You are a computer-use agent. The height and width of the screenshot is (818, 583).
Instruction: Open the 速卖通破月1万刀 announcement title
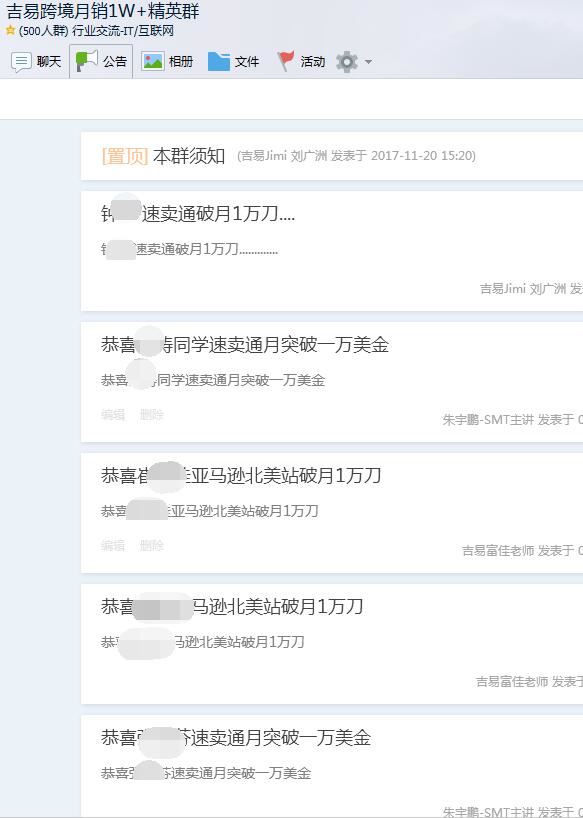pos(198,214)
